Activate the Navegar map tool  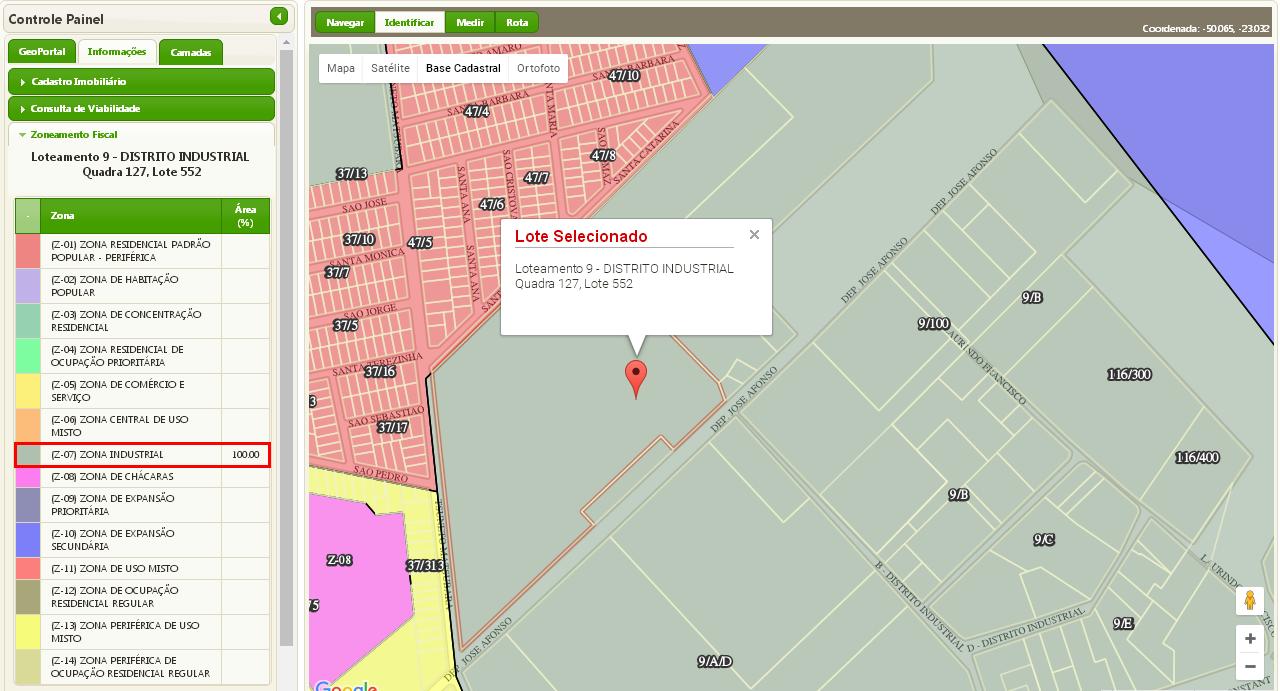pos(345,22)
